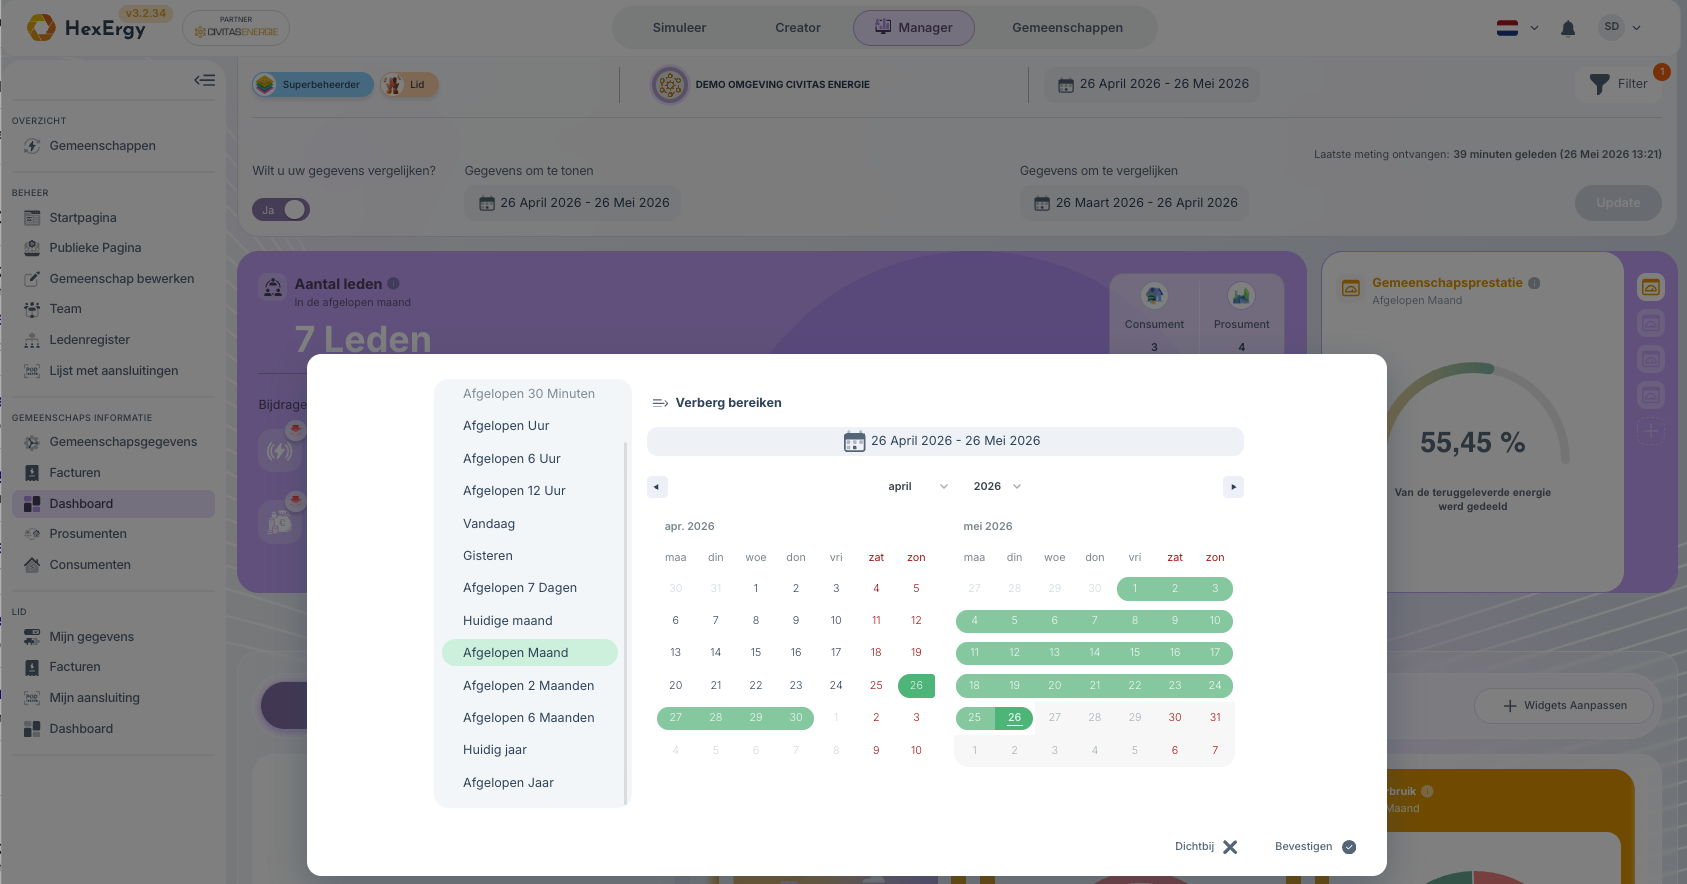The height and width of the screenshot is (884, 1687).
Task: Click Bevestigen to confirm range
Action: (1315, 847)
